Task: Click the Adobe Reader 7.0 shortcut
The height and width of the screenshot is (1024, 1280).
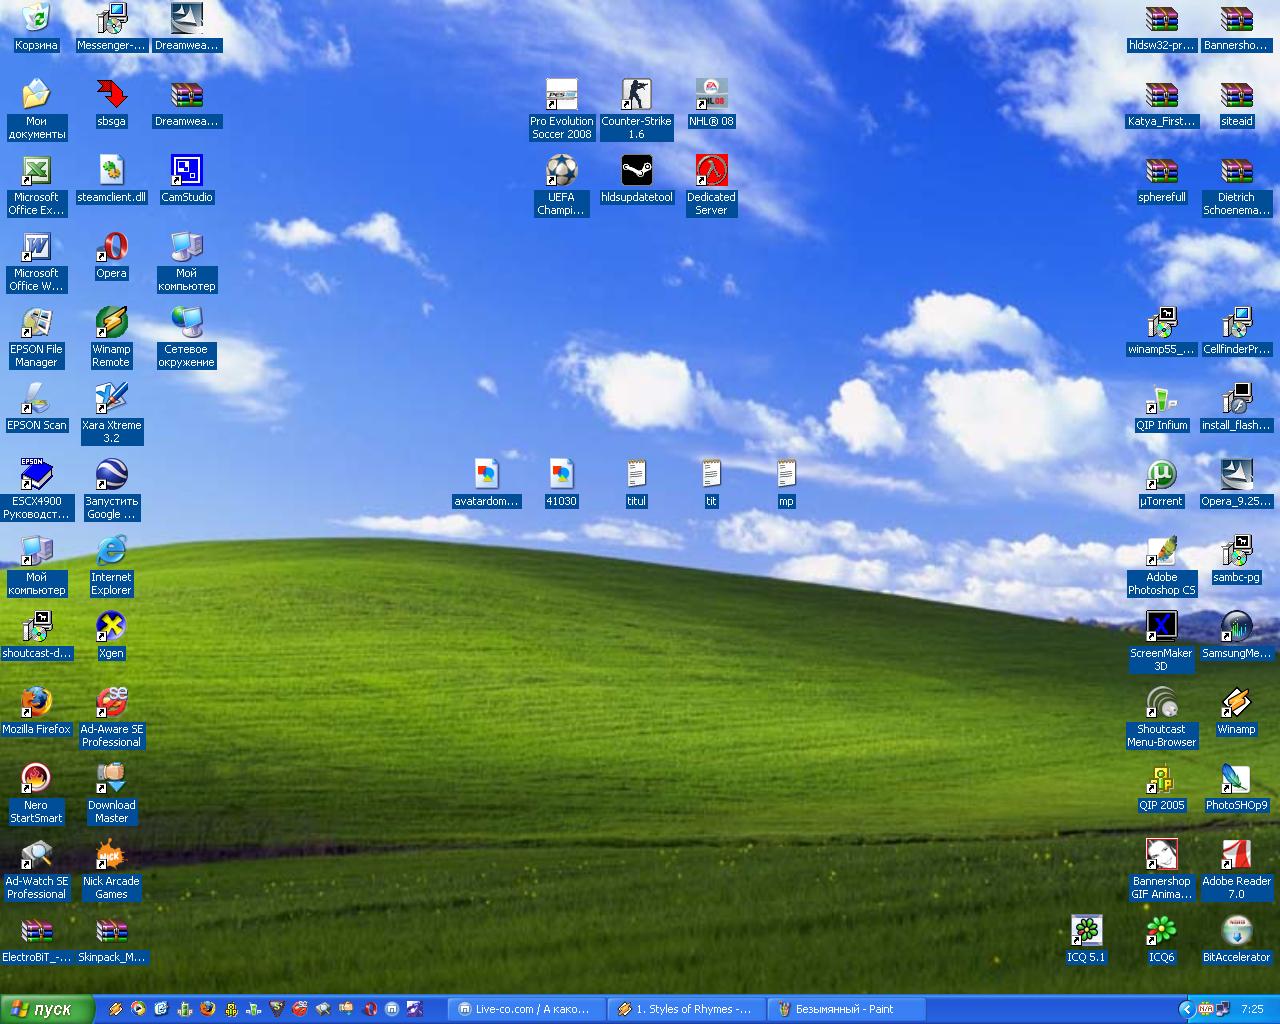Action: click(1236, 856)
